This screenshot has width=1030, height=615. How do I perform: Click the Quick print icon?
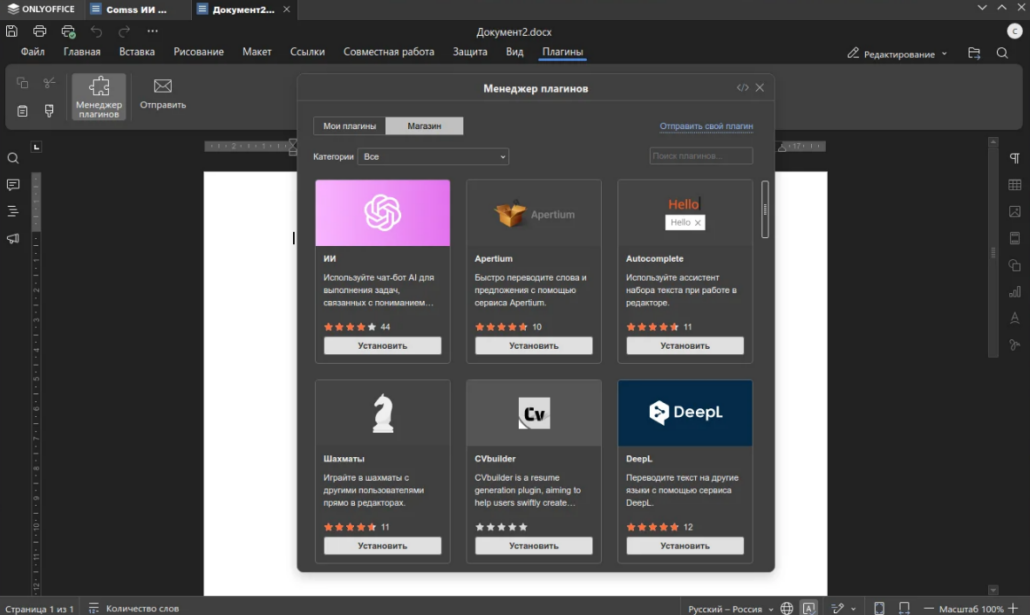(x=68, y=31)
